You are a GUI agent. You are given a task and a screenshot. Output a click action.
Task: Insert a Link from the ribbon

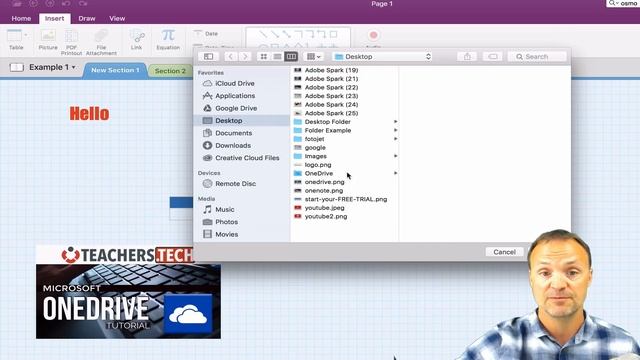[x=137, y=40]
